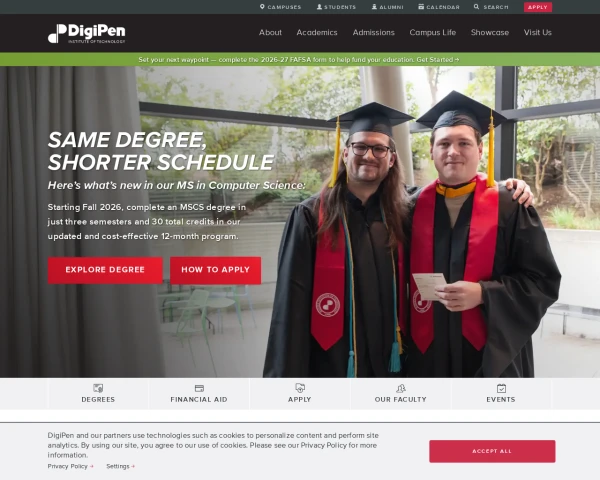
Task: Click the Events calendar-check icon
Action: 501,388
